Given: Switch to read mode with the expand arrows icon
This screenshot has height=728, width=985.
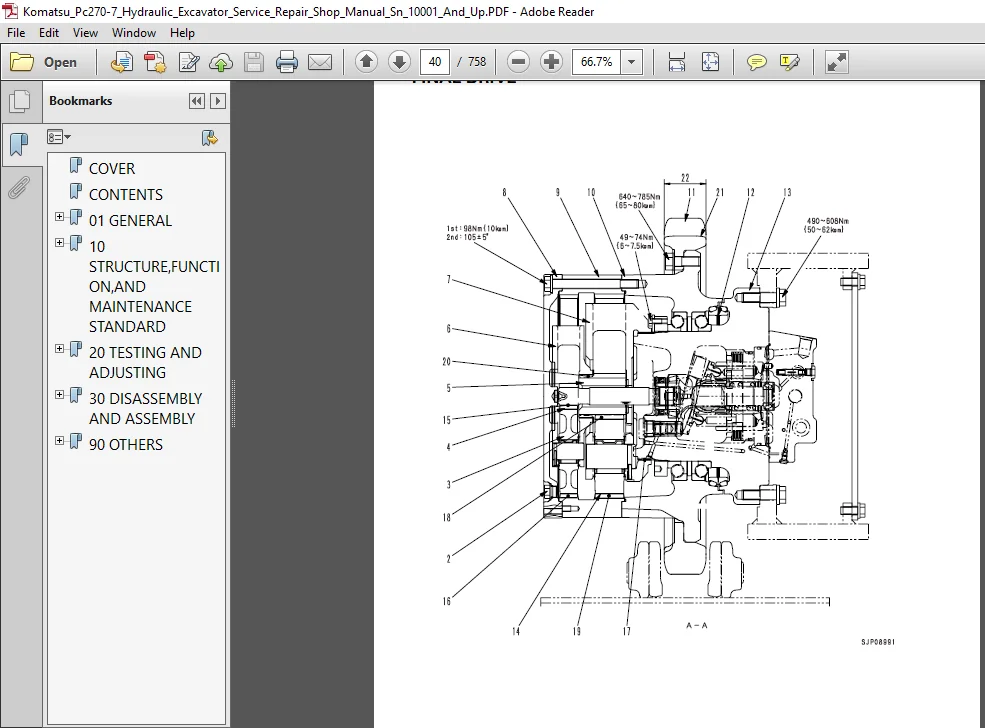Looking at the screenshot, I should coord(836,62).
